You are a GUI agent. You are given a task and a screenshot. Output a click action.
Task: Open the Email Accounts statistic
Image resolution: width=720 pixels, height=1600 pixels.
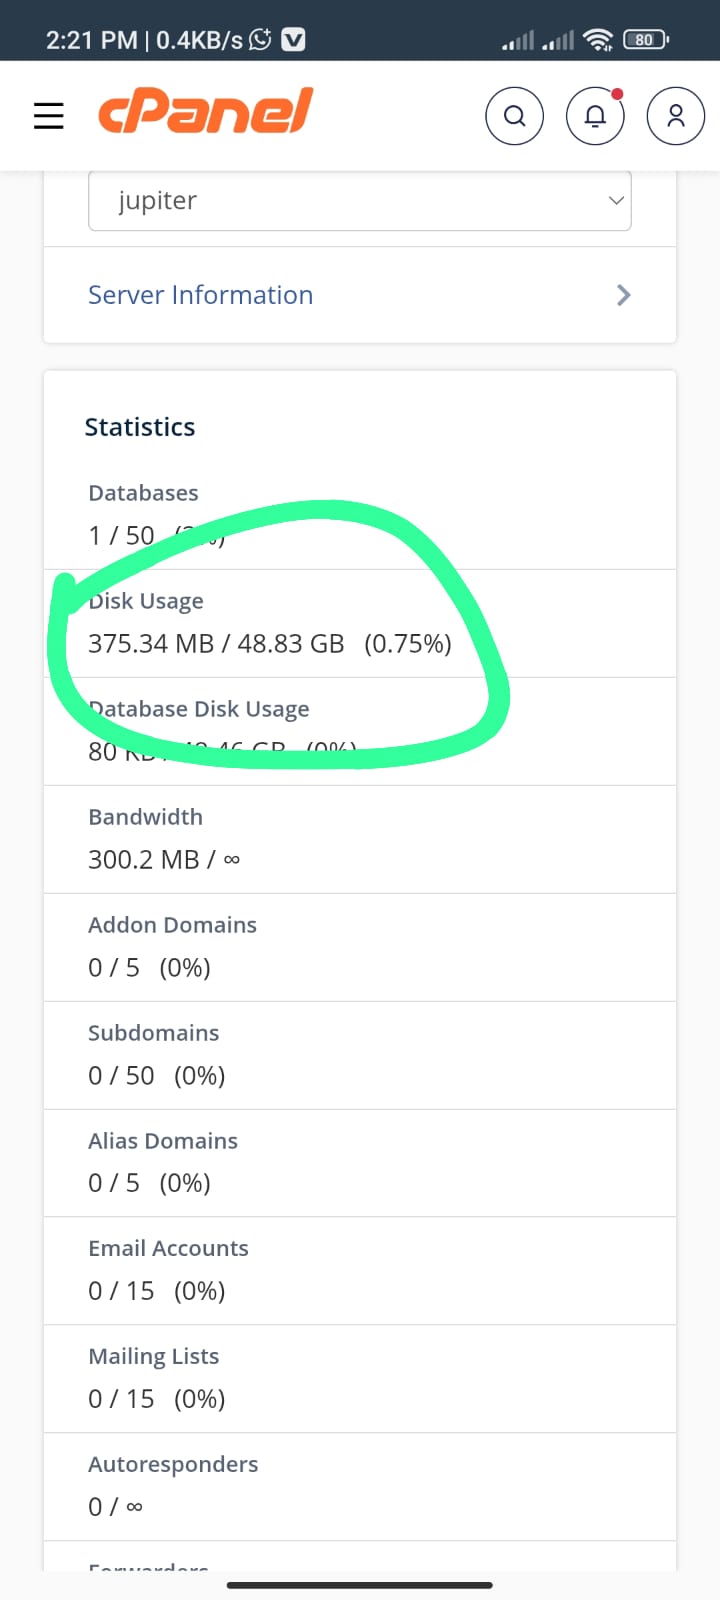(360, 1271)
